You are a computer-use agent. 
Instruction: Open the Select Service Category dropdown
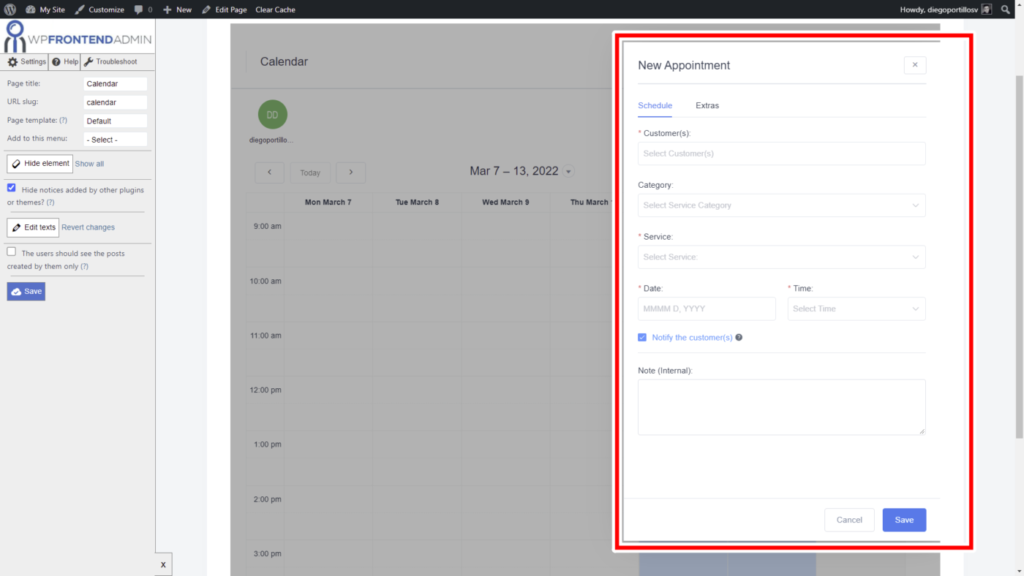click(781, 205)
